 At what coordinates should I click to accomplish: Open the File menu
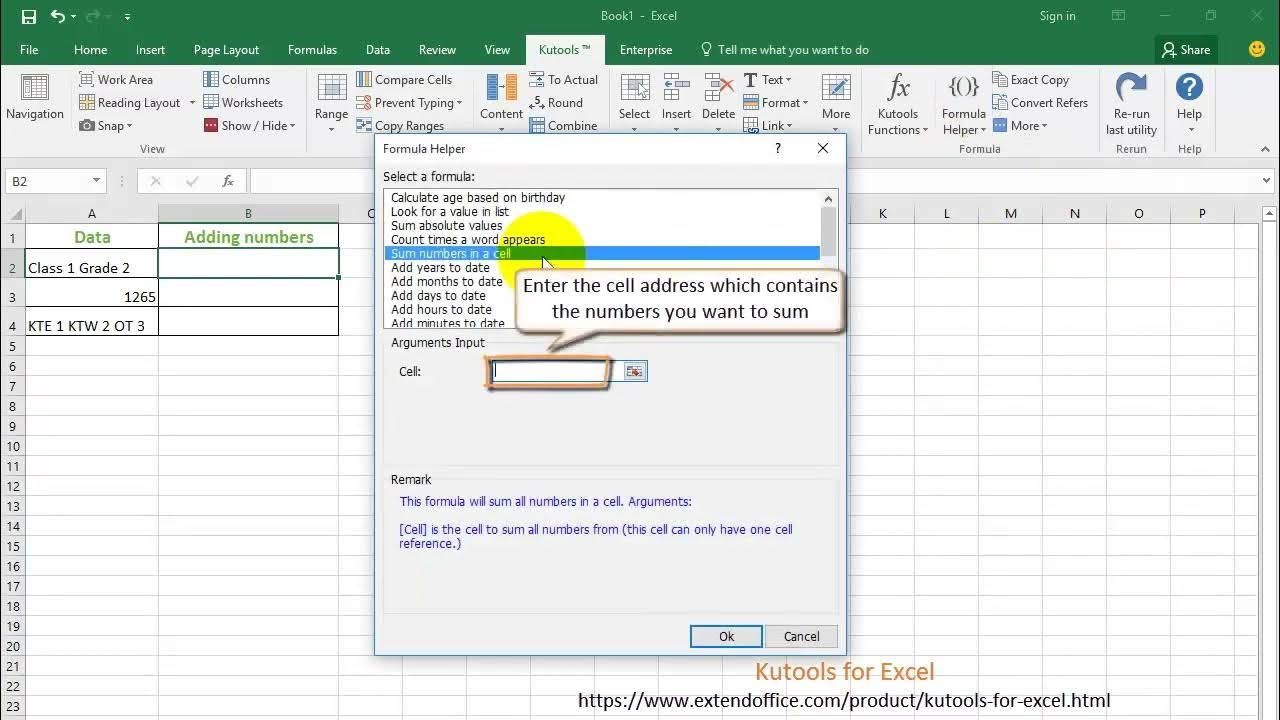tap(29, 49)
